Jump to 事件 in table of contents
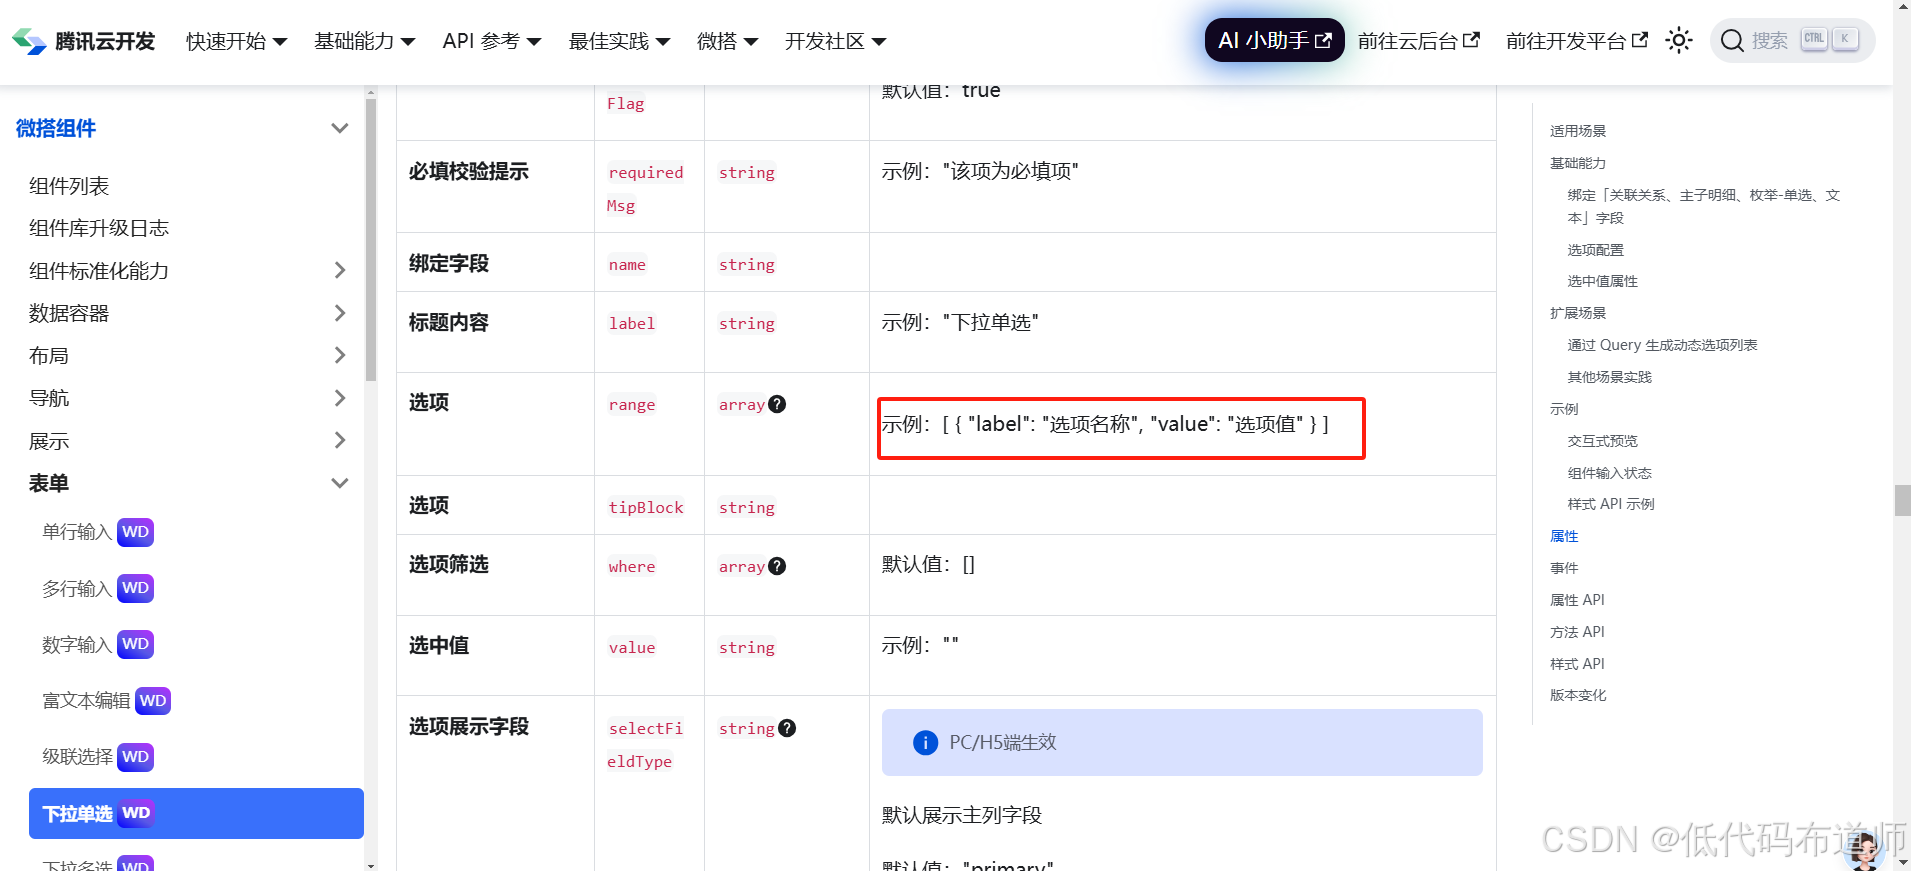Viewport: 1911px width, 871px height. [1564, 568]
